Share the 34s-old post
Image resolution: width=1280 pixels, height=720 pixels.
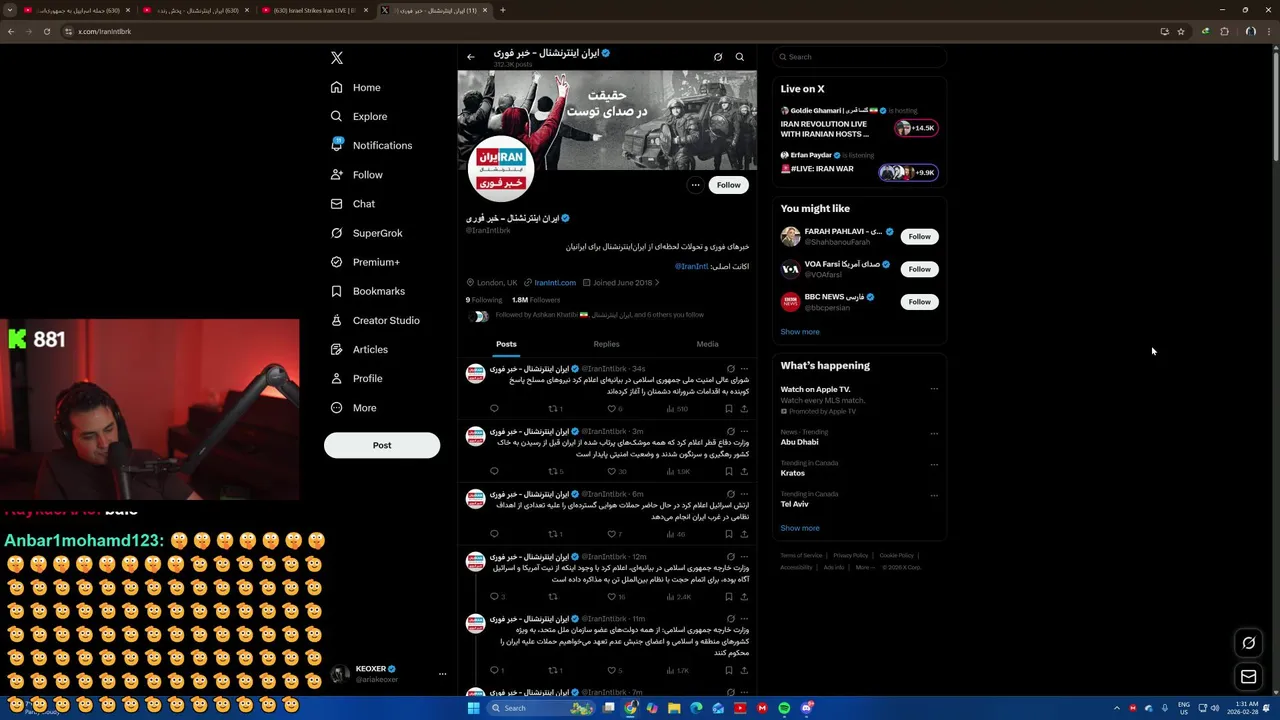click(744, 408)
